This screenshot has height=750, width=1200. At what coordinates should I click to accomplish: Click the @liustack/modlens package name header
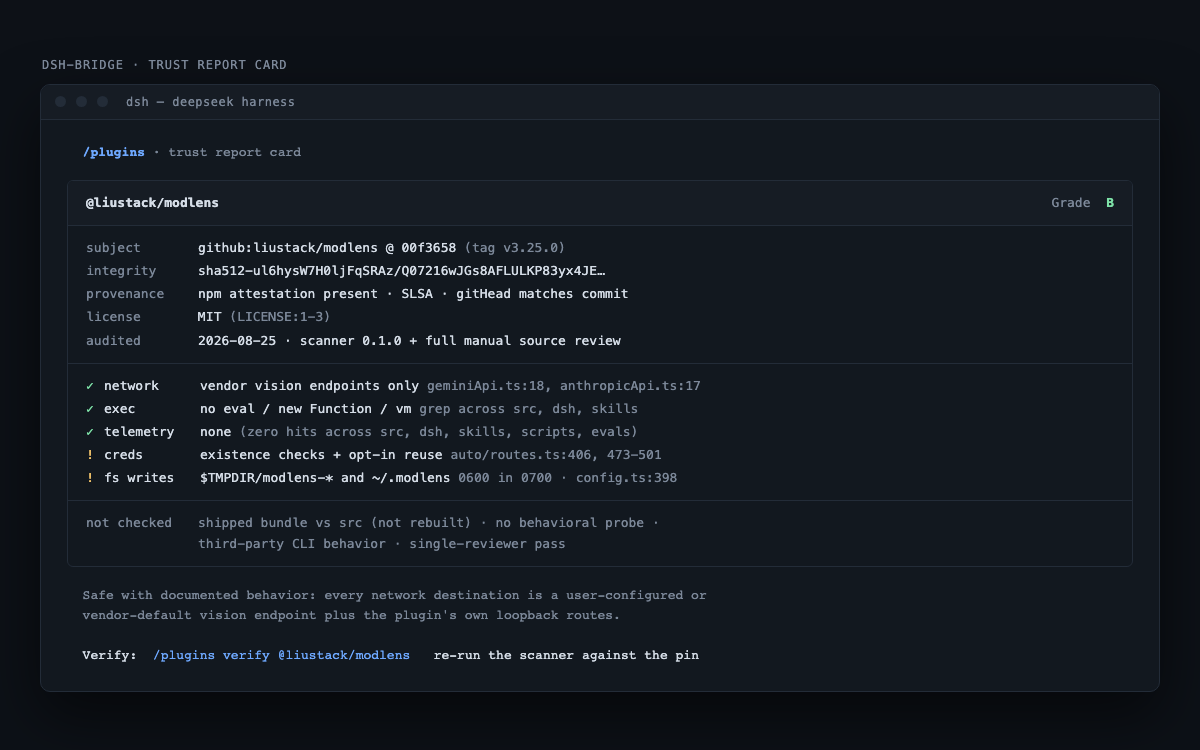[x=152, y=203]
